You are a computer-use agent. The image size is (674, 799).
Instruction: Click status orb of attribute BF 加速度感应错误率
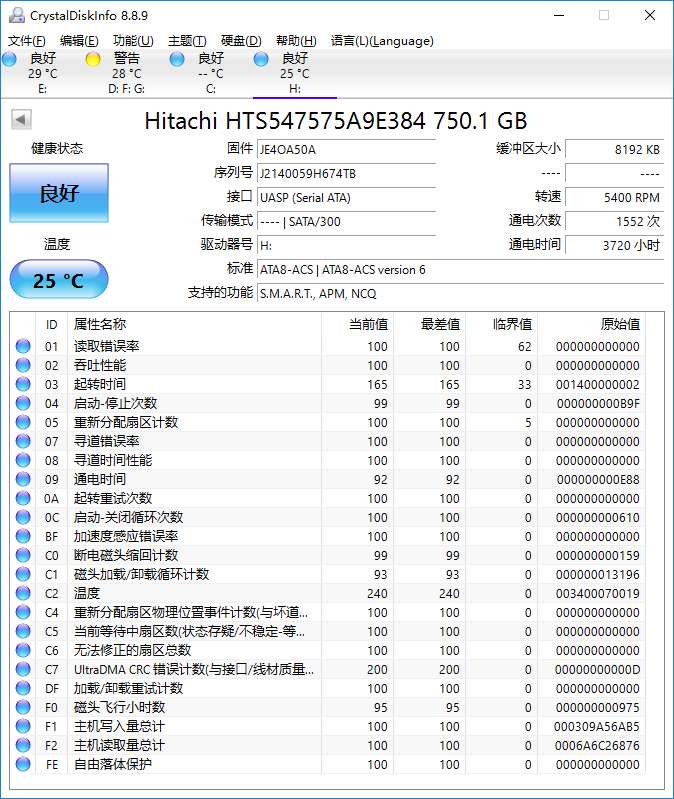coord(23,536)
